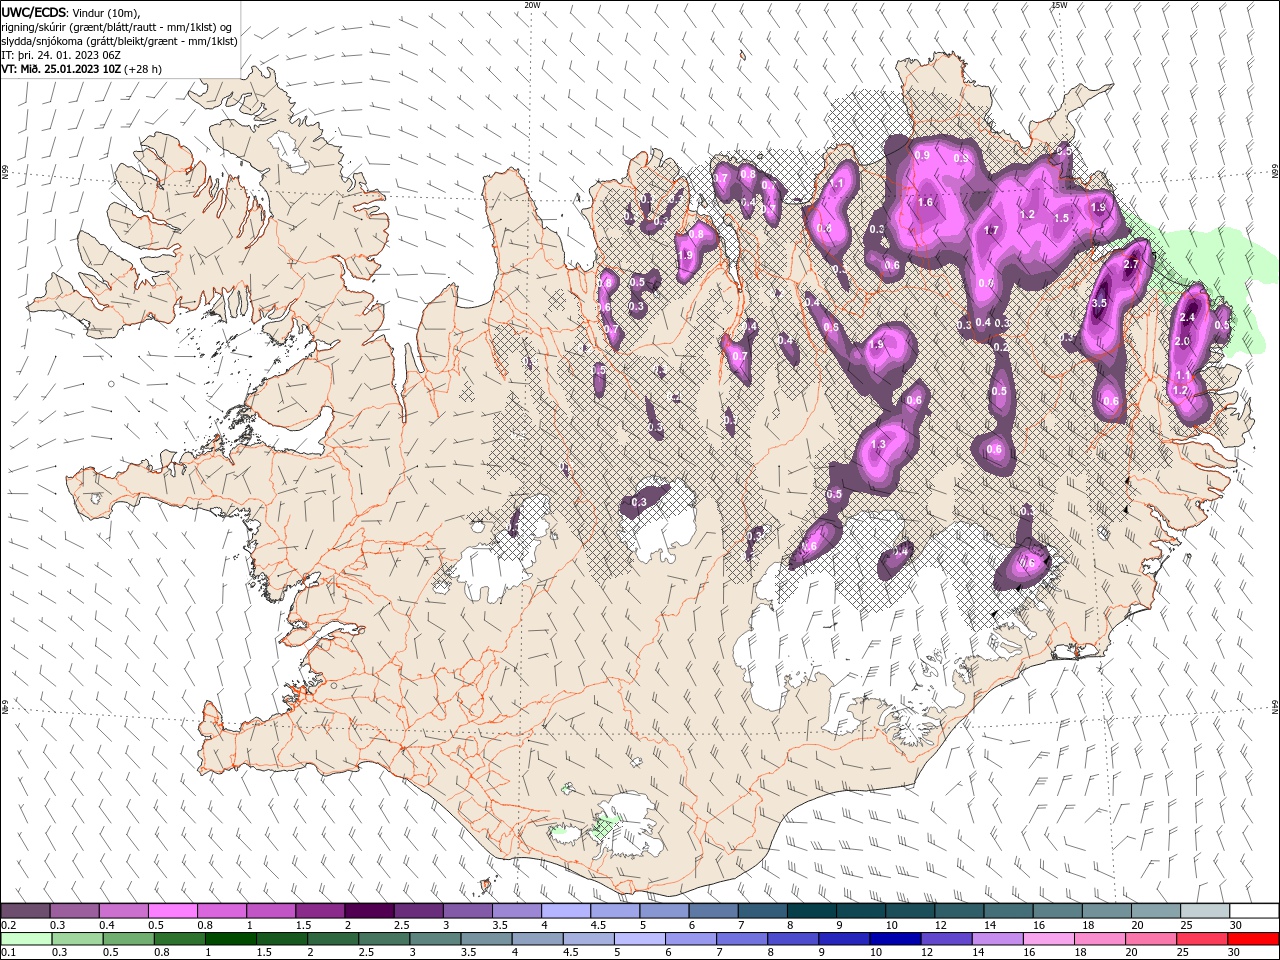Pick the violet 12 swatch in the lower legend

click(946, 939)
